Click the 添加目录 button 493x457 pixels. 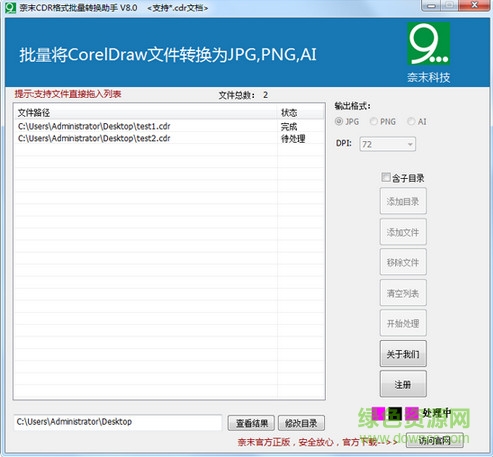click(403, 201)
